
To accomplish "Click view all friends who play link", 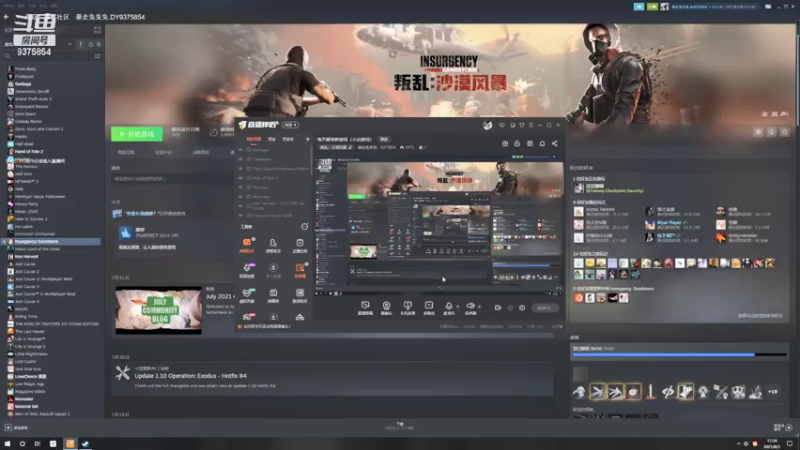I will 760,316.
